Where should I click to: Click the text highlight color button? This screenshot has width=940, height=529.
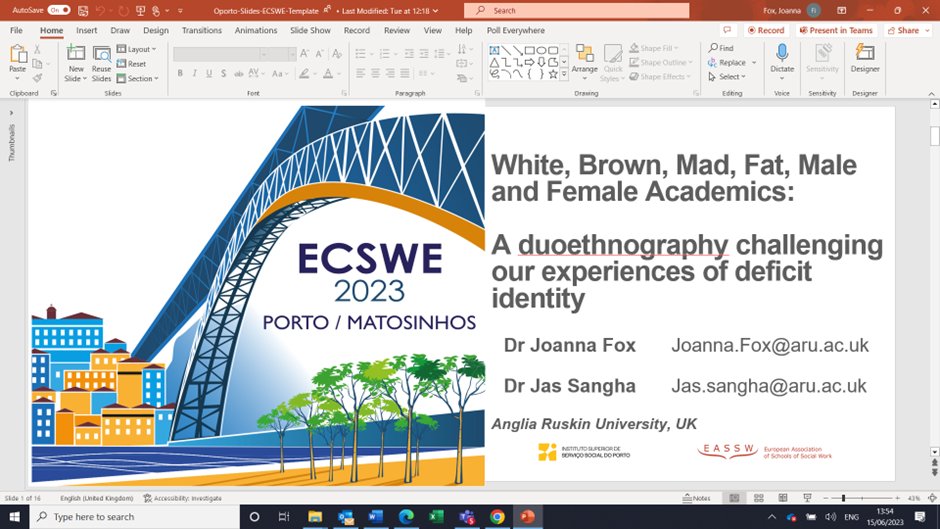(305, 73)
